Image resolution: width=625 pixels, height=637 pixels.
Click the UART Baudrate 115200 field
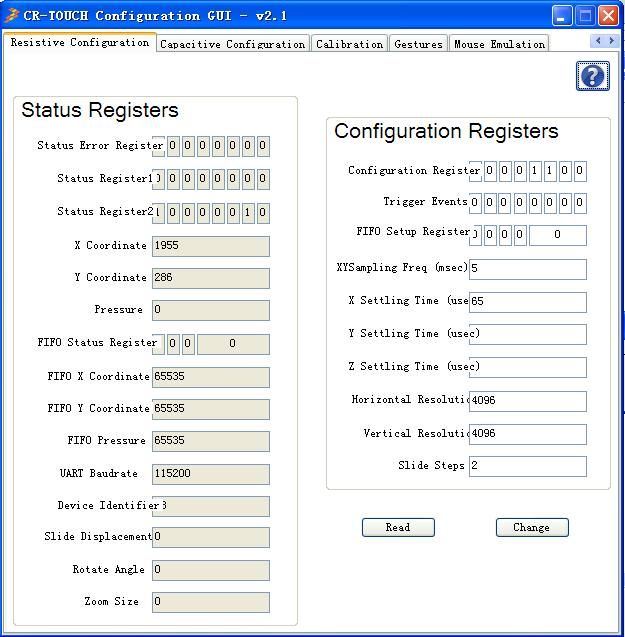(211, 474)
